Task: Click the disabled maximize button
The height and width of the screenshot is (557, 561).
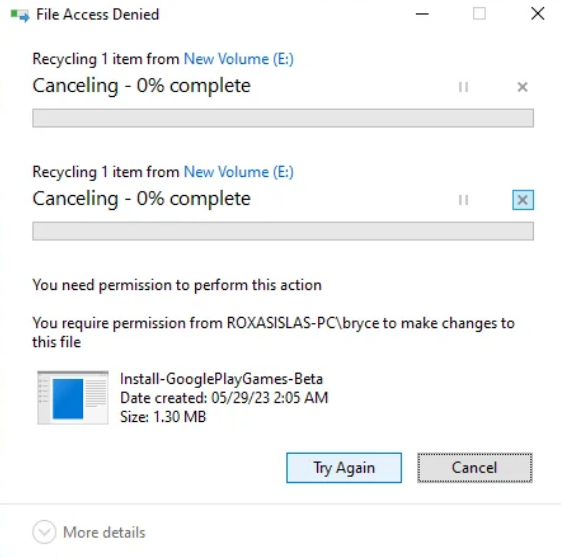Action: click(479, 14)
